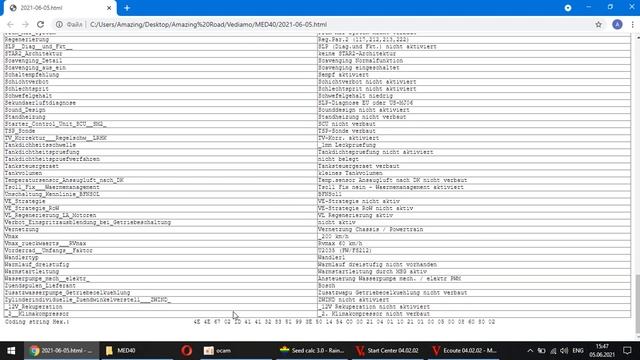
Task: Click the hex coding string starting '4E 4E 67'
Action: [x=344, y=322]
